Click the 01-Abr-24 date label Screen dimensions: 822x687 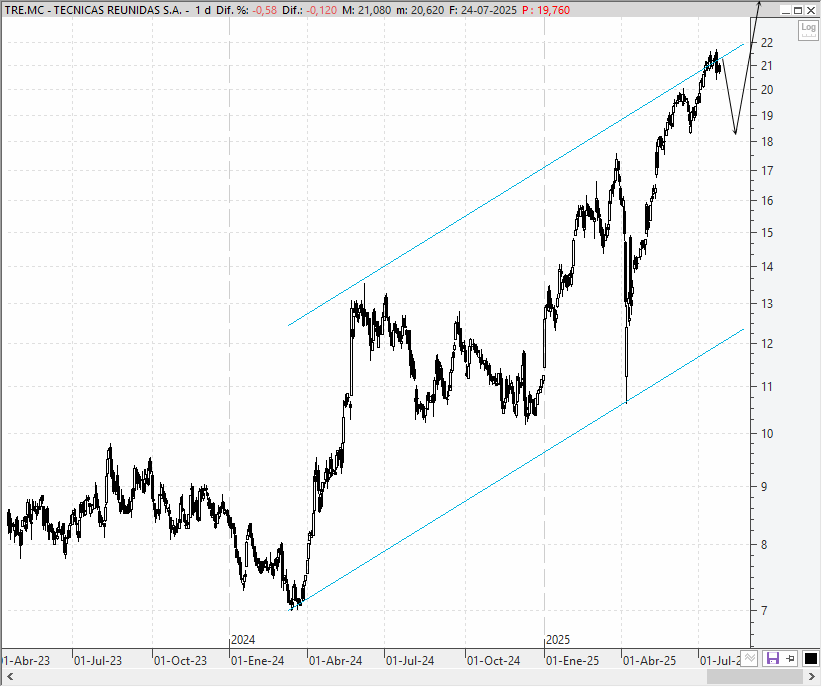click(x=336, y=661)
